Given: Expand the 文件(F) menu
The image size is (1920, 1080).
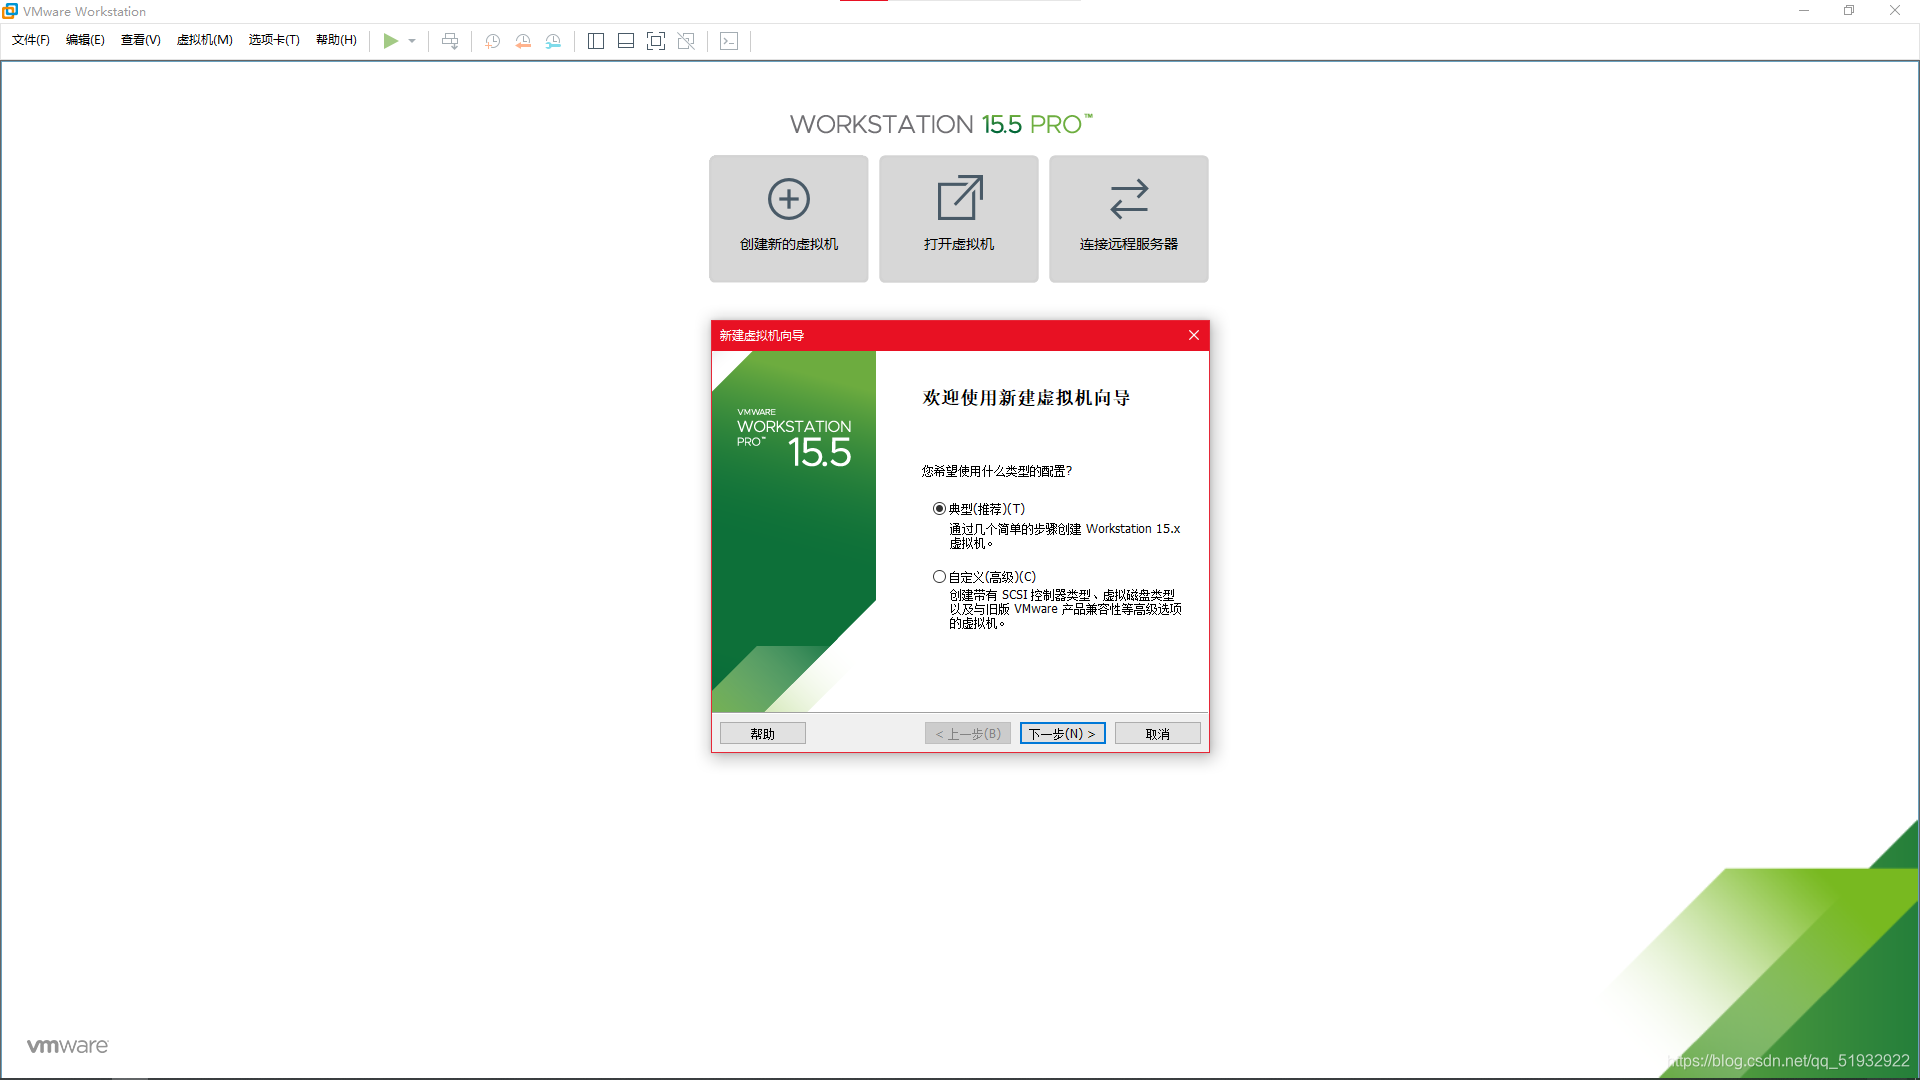Looking at the screenshot, I should [x=29, y=41].
